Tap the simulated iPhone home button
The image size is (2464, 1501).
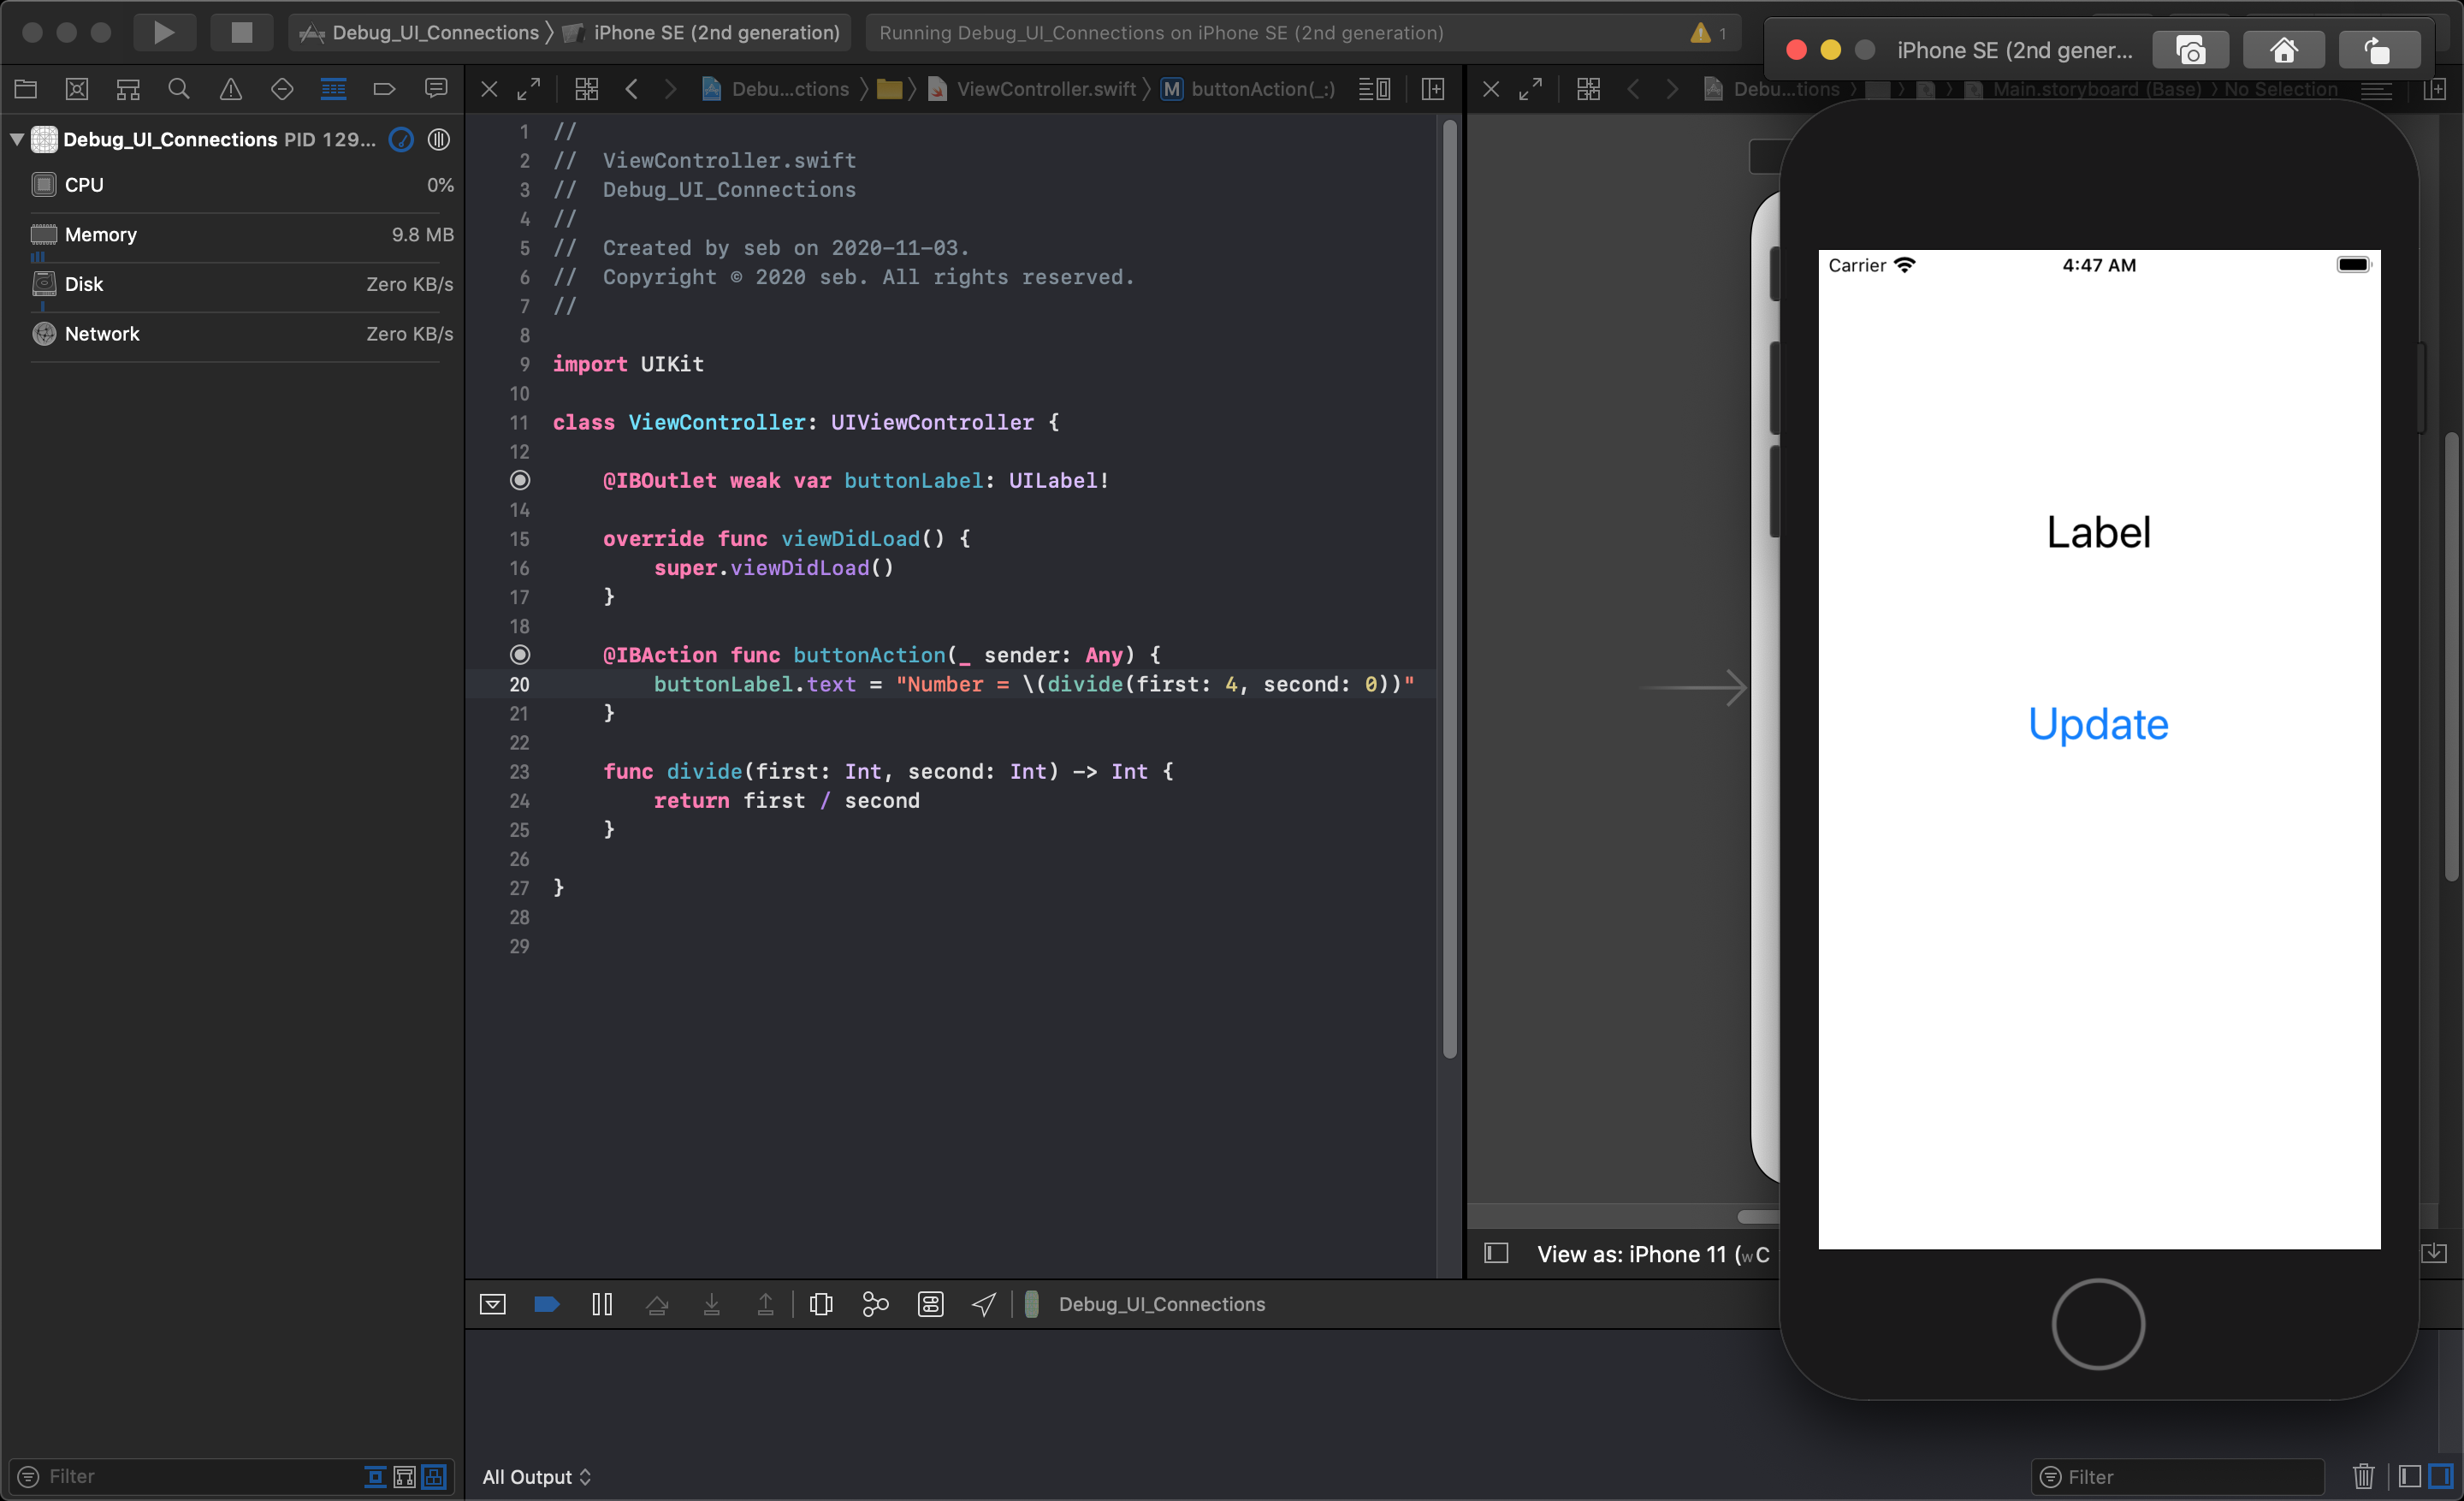click(2098, 1324)
